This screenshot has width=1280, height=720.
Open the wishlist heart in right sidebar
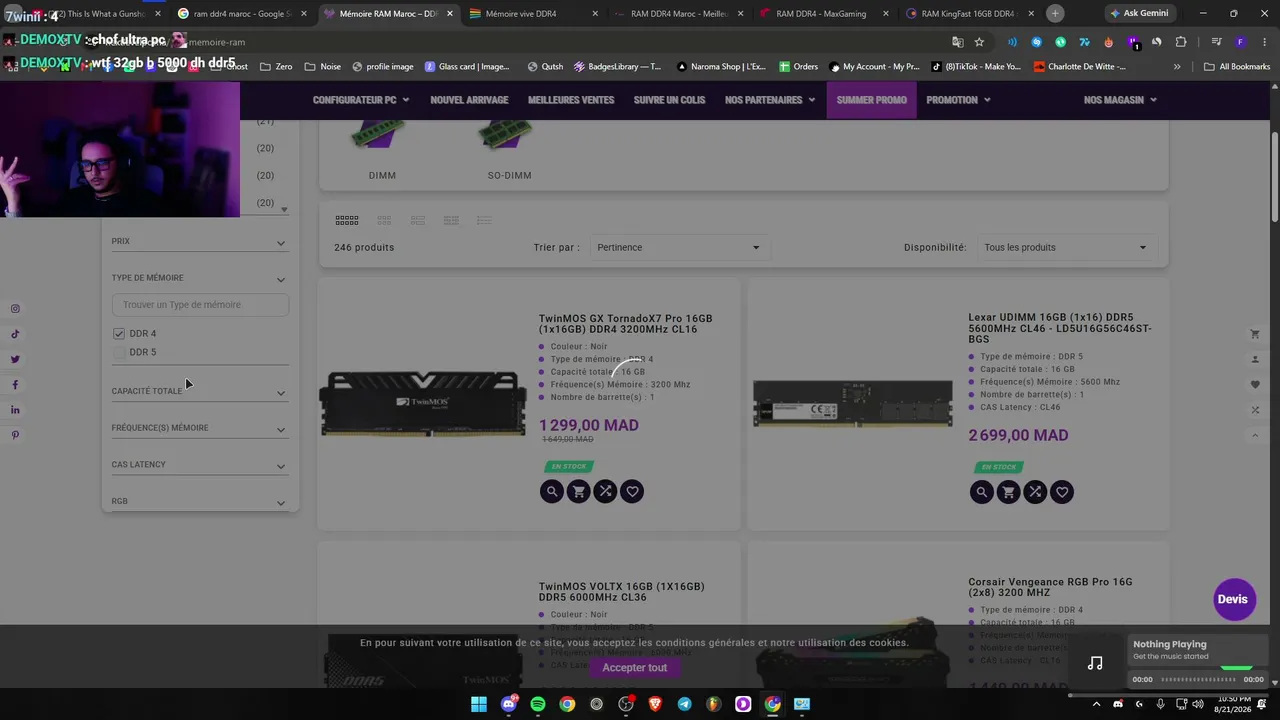[1255, 385]
